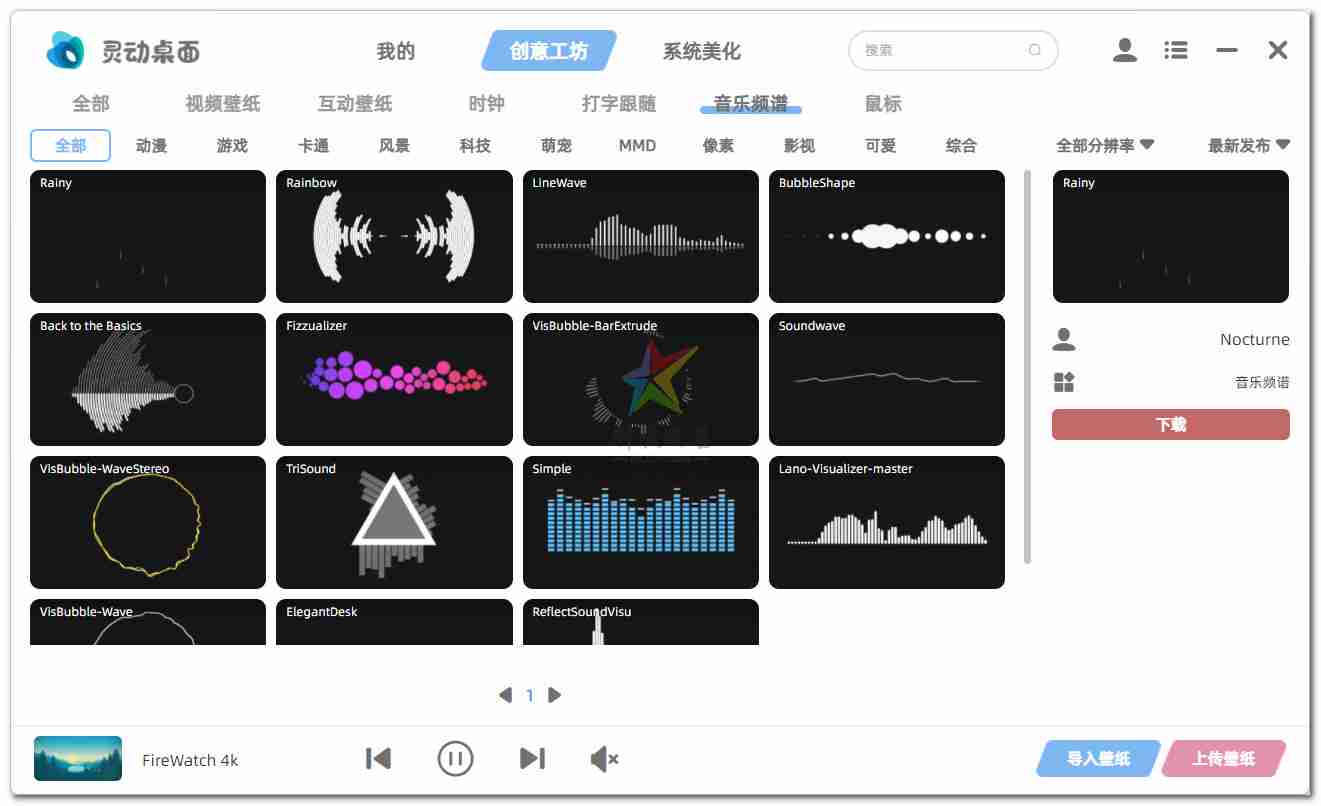Go to next page arrow
Image resolution: width=1321 pixels, height=806 pixels.
pos(555,695)
